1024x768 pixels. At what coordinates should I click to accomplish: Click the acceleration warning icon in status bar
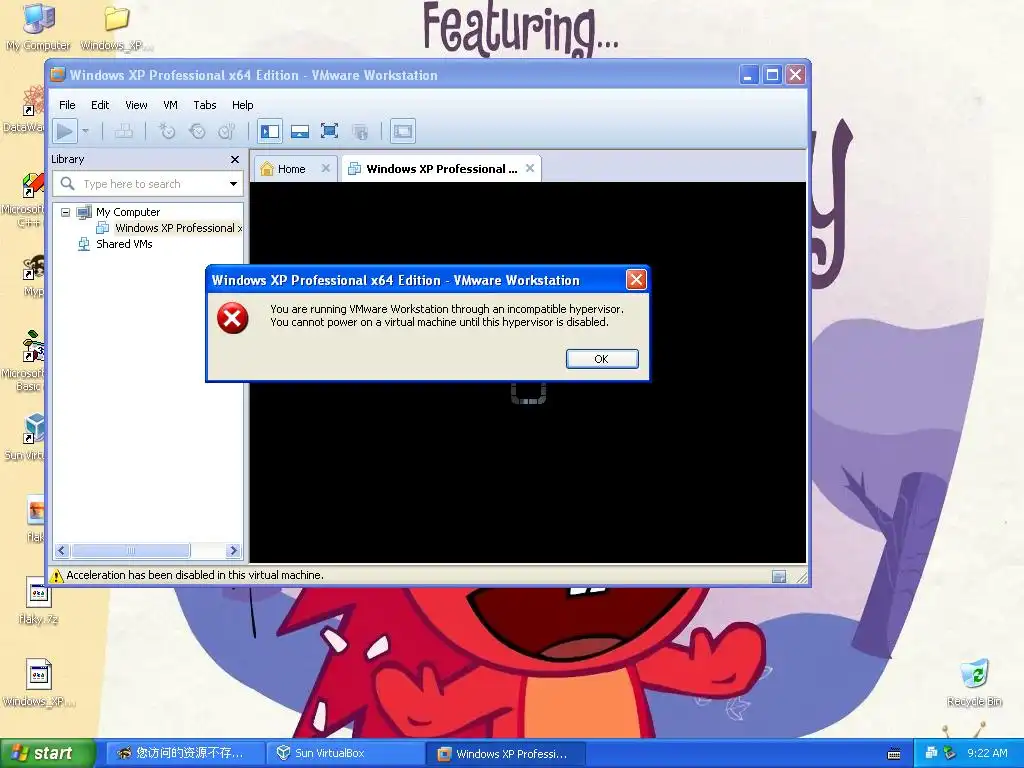57,575
